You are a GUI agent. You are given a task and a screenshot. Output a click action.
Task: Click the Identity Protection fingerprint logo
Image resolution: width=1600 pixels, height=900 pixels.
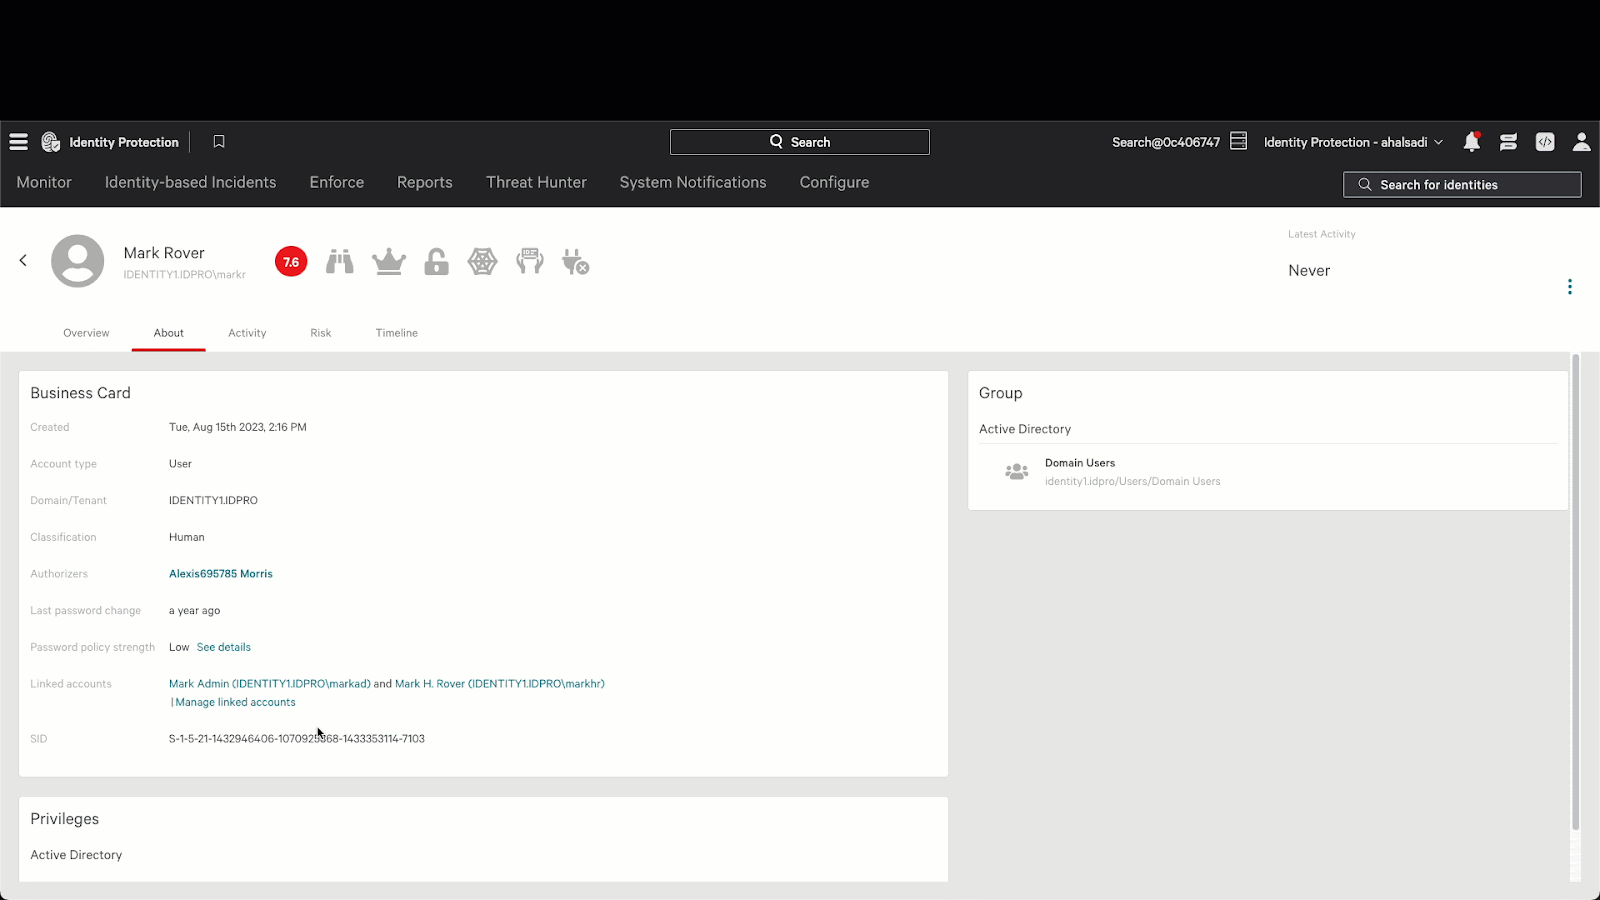[x=51, y=142]
